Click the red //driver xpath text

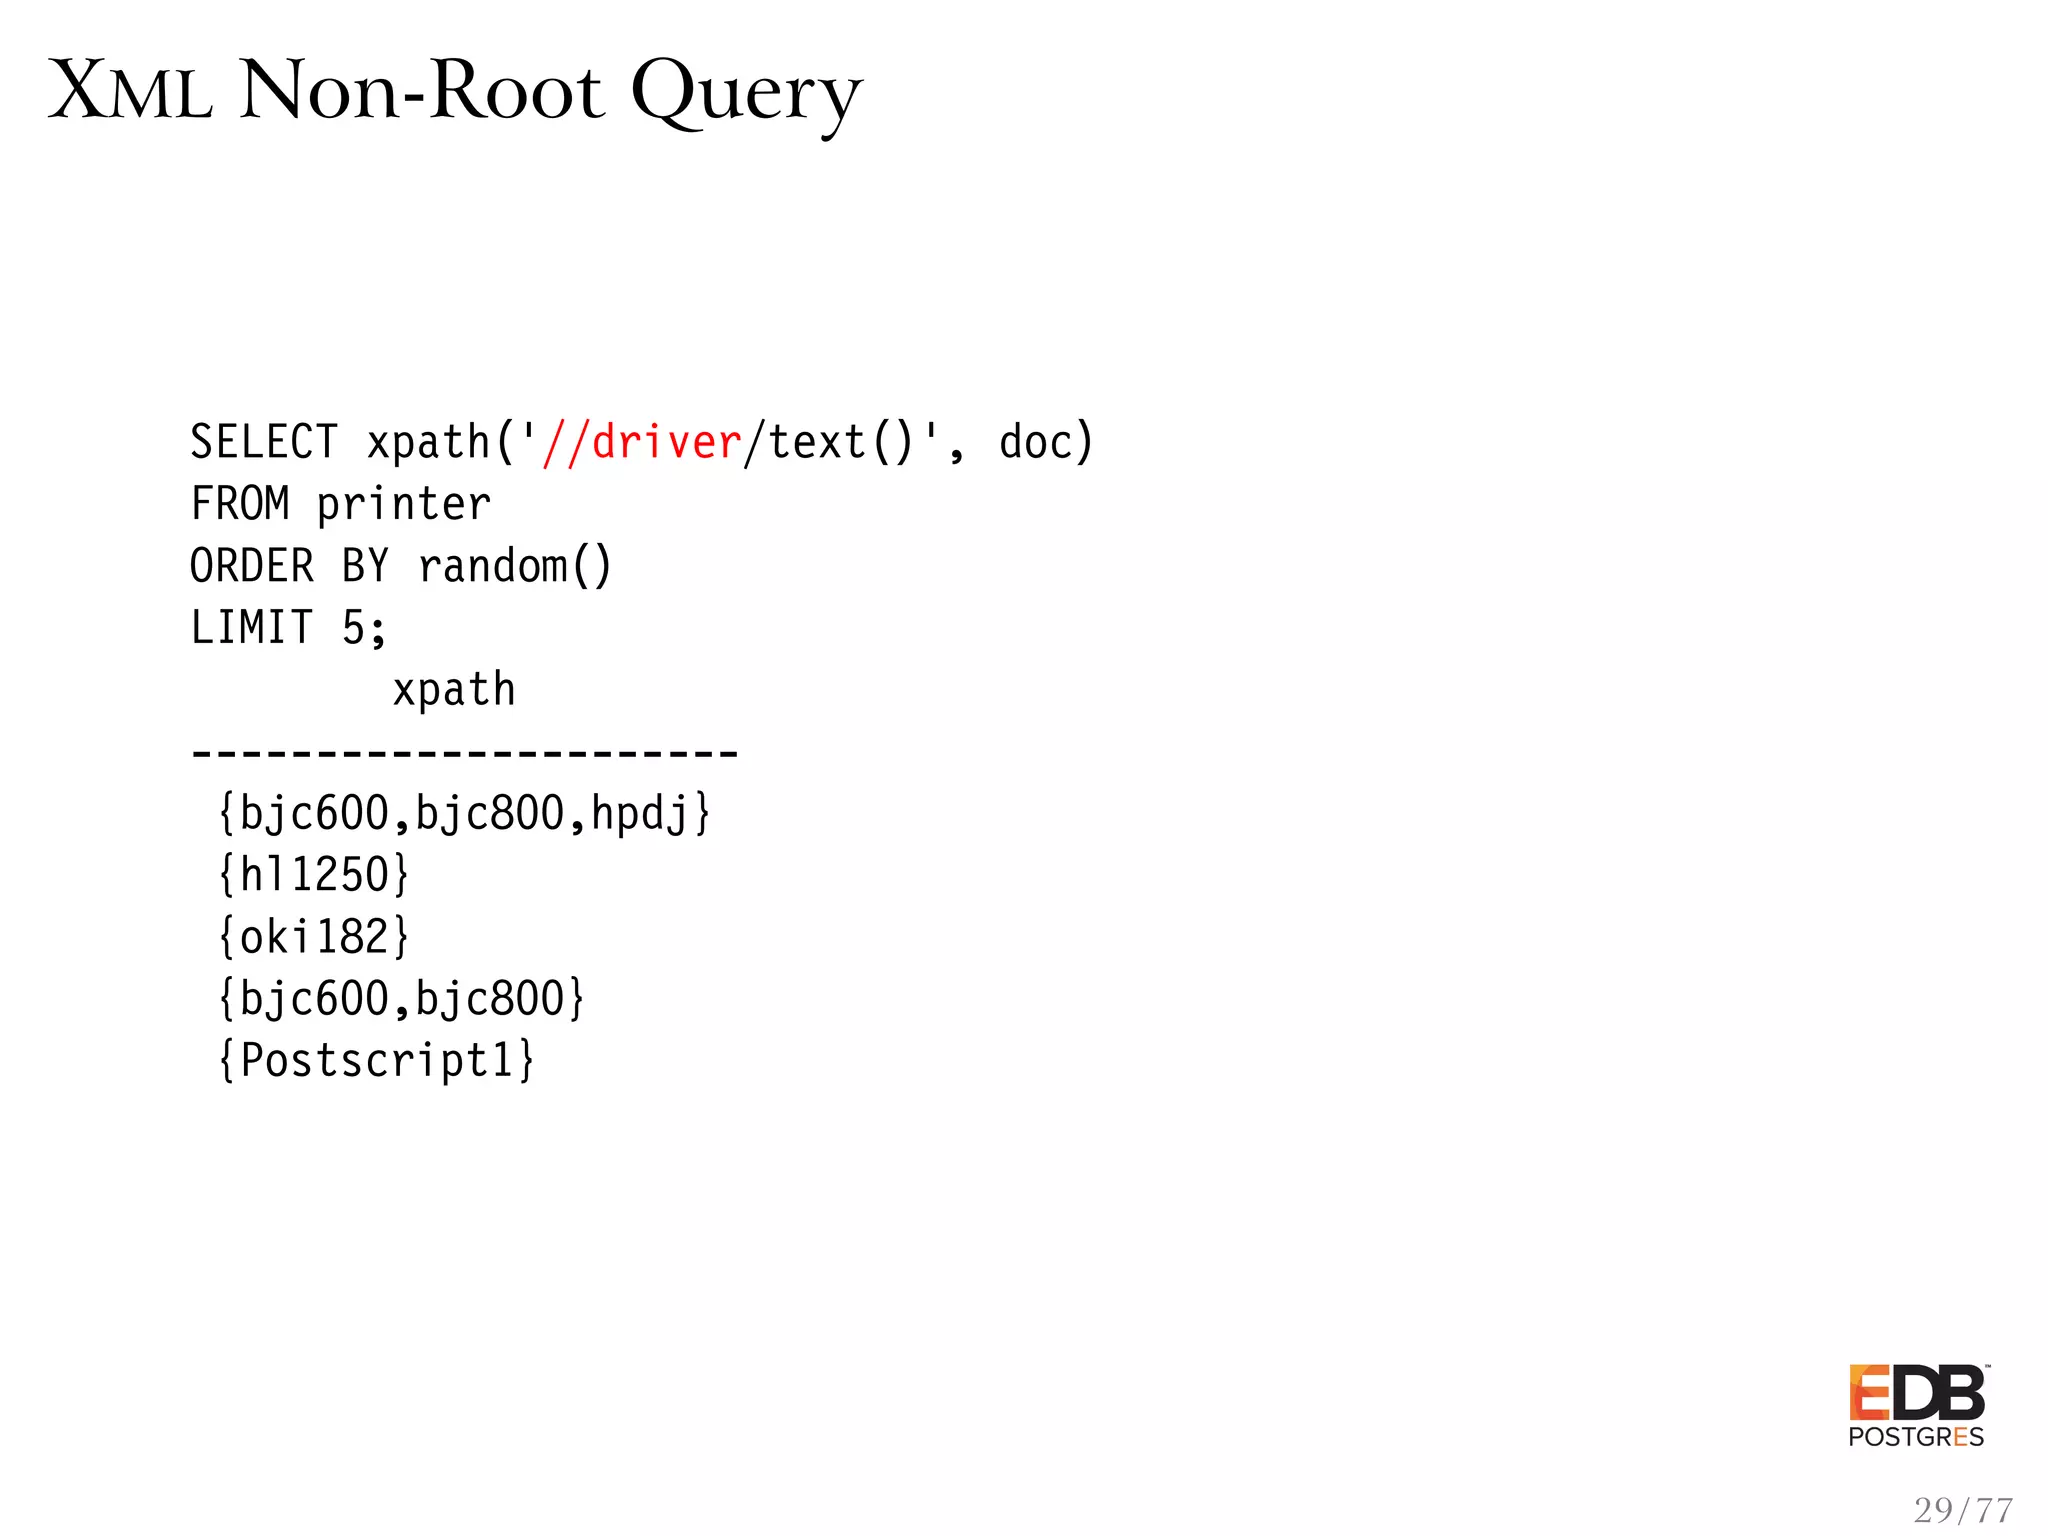coord(642,443)
